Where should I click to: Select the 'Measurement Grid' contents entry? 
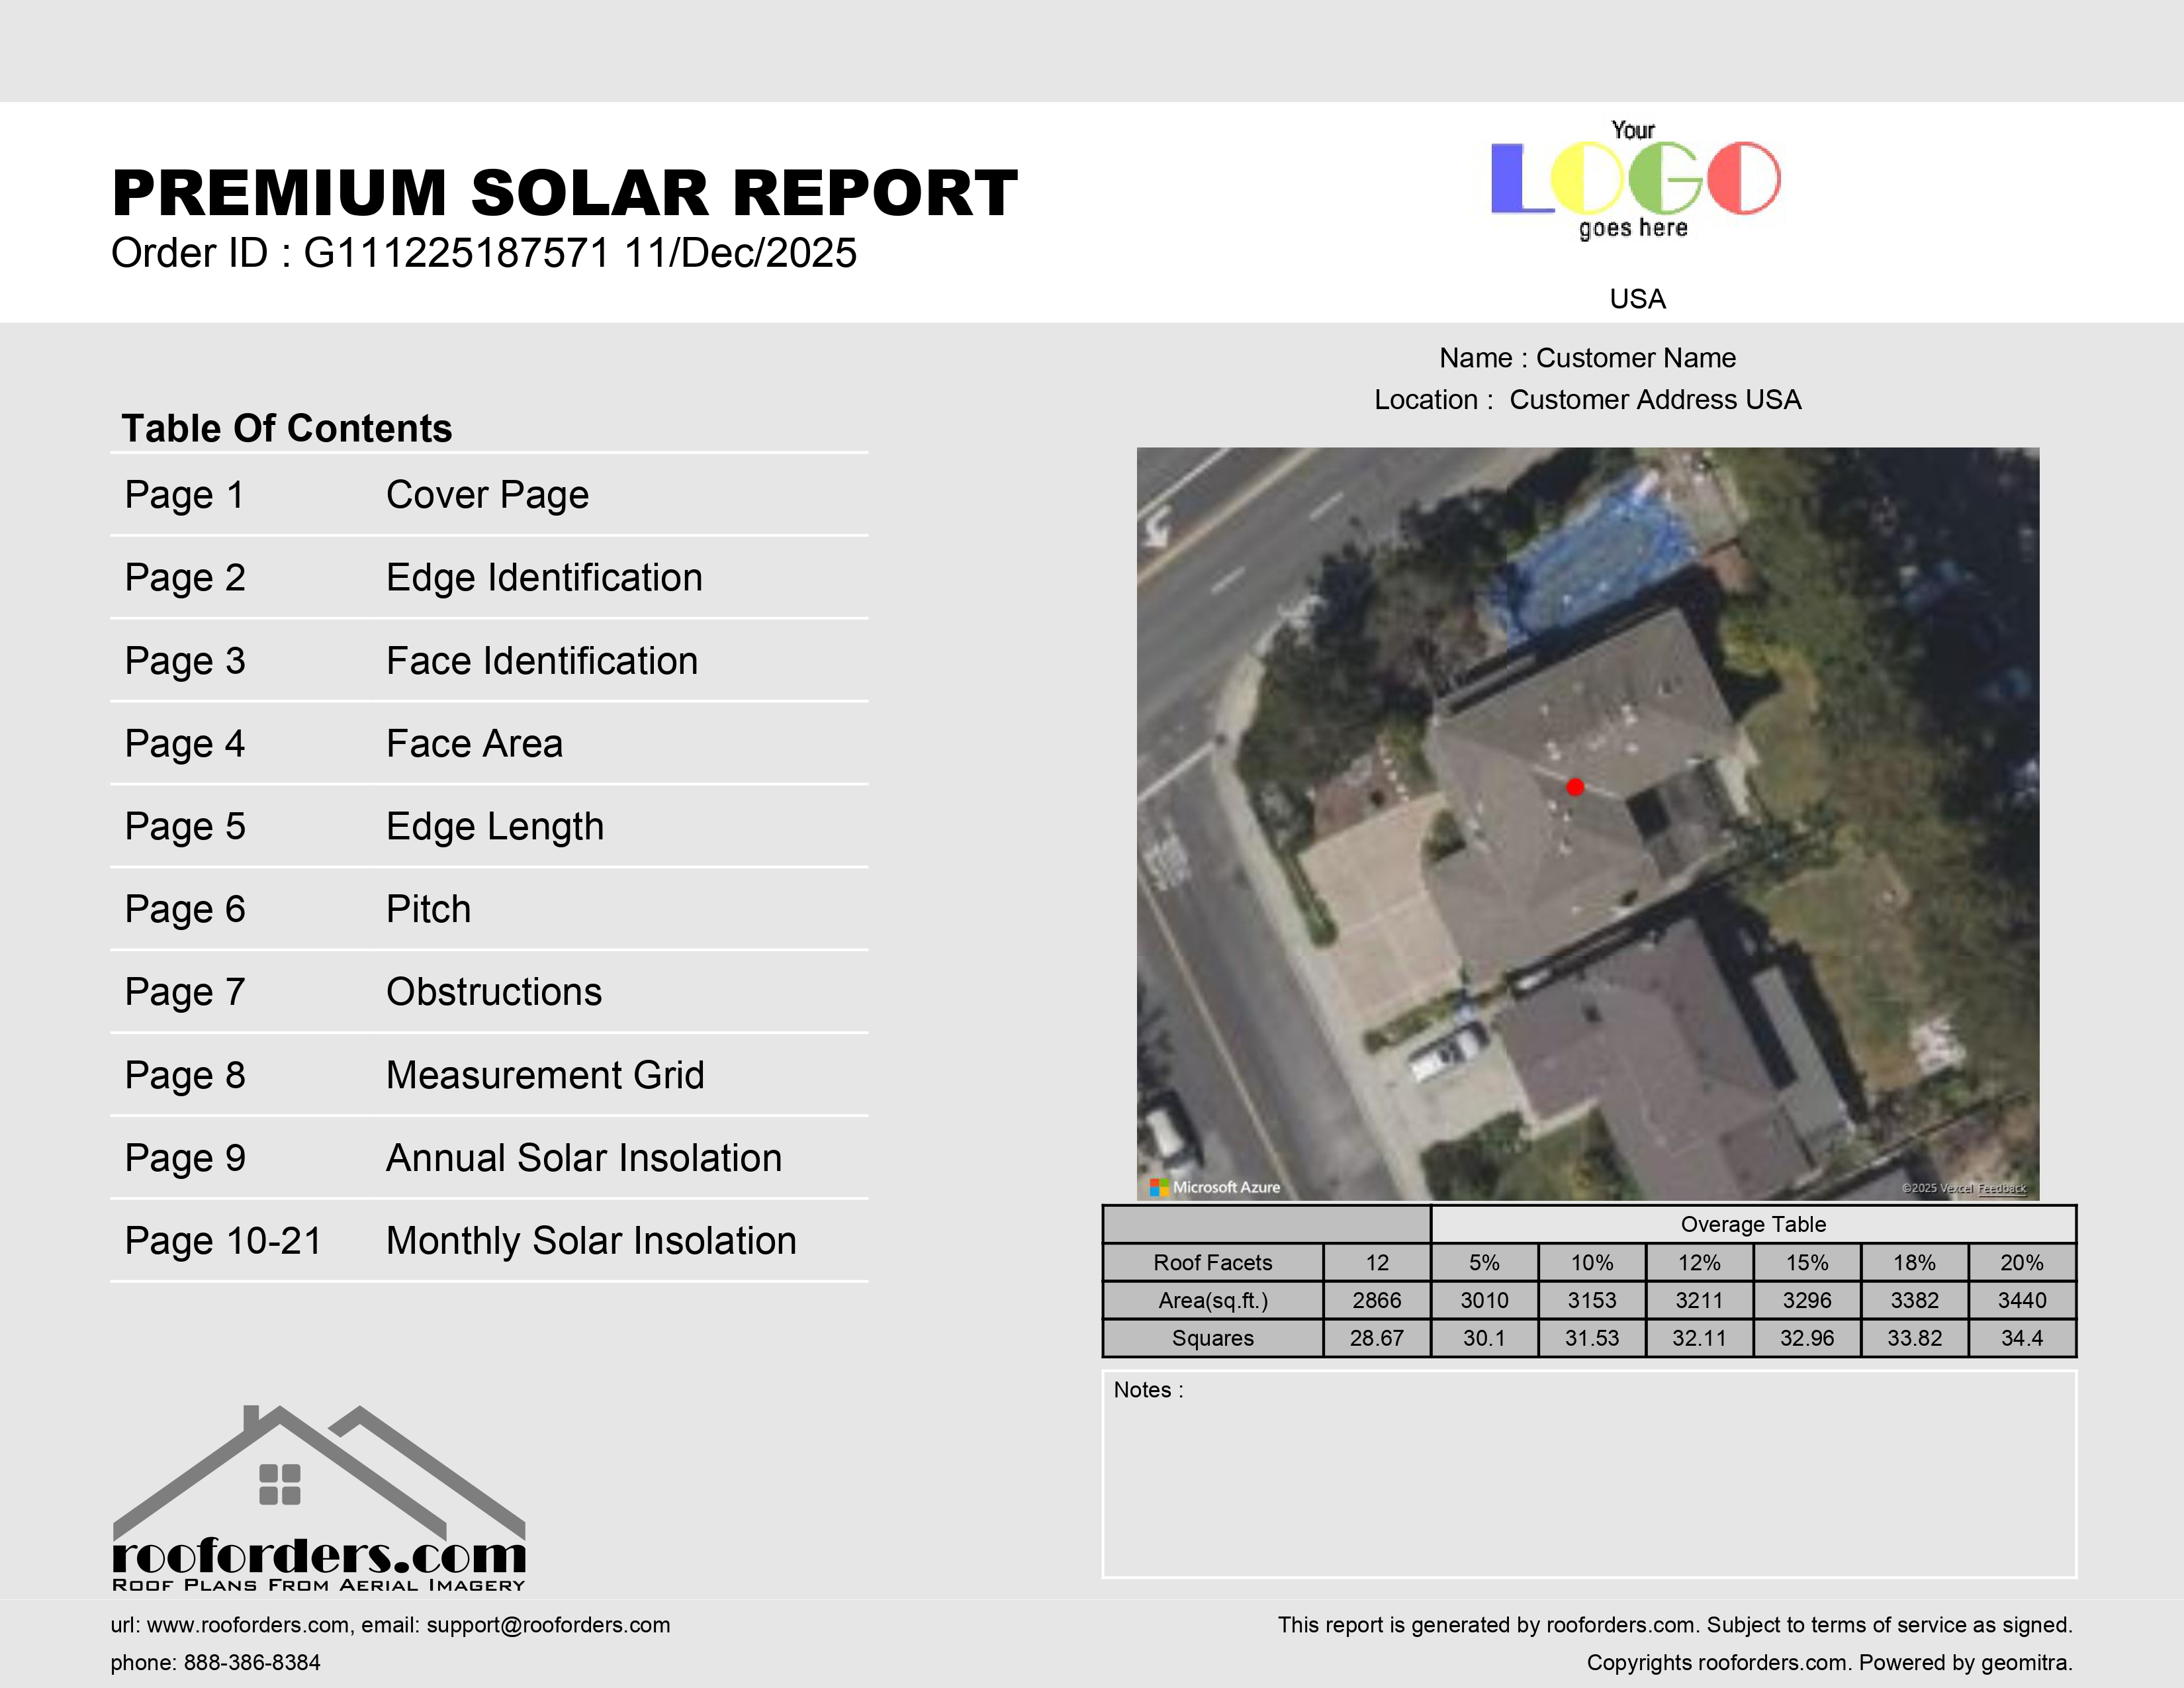coord(545,1075)
